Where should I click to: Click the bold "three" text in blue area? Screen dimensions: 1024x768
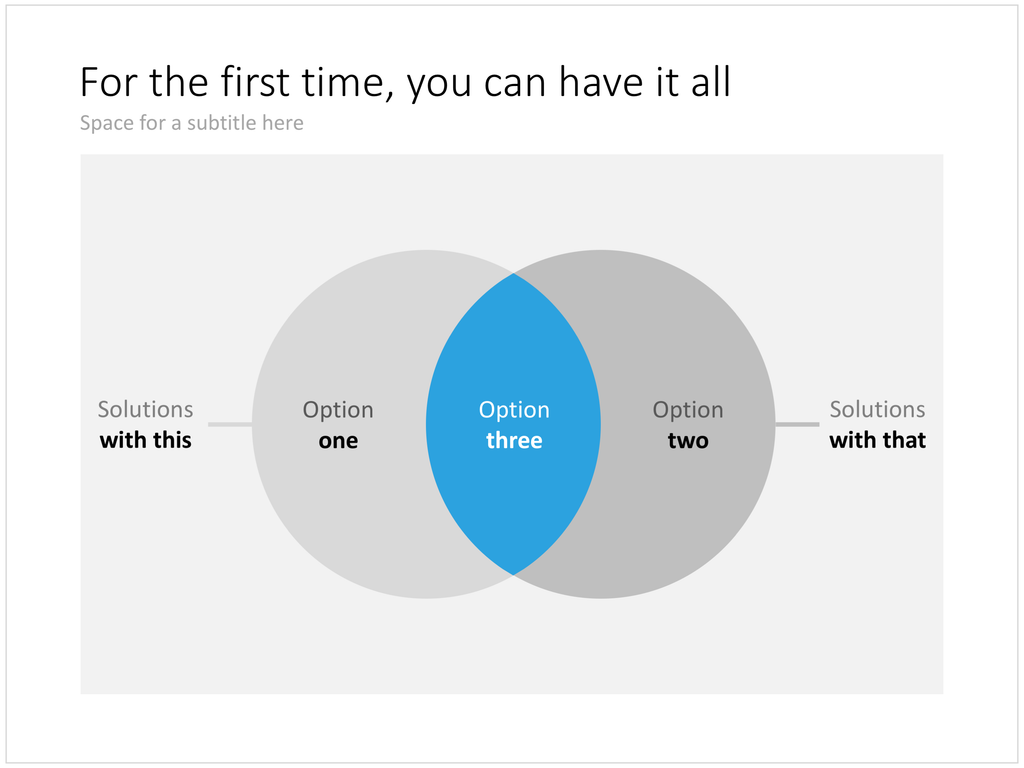tap(514, 440)
